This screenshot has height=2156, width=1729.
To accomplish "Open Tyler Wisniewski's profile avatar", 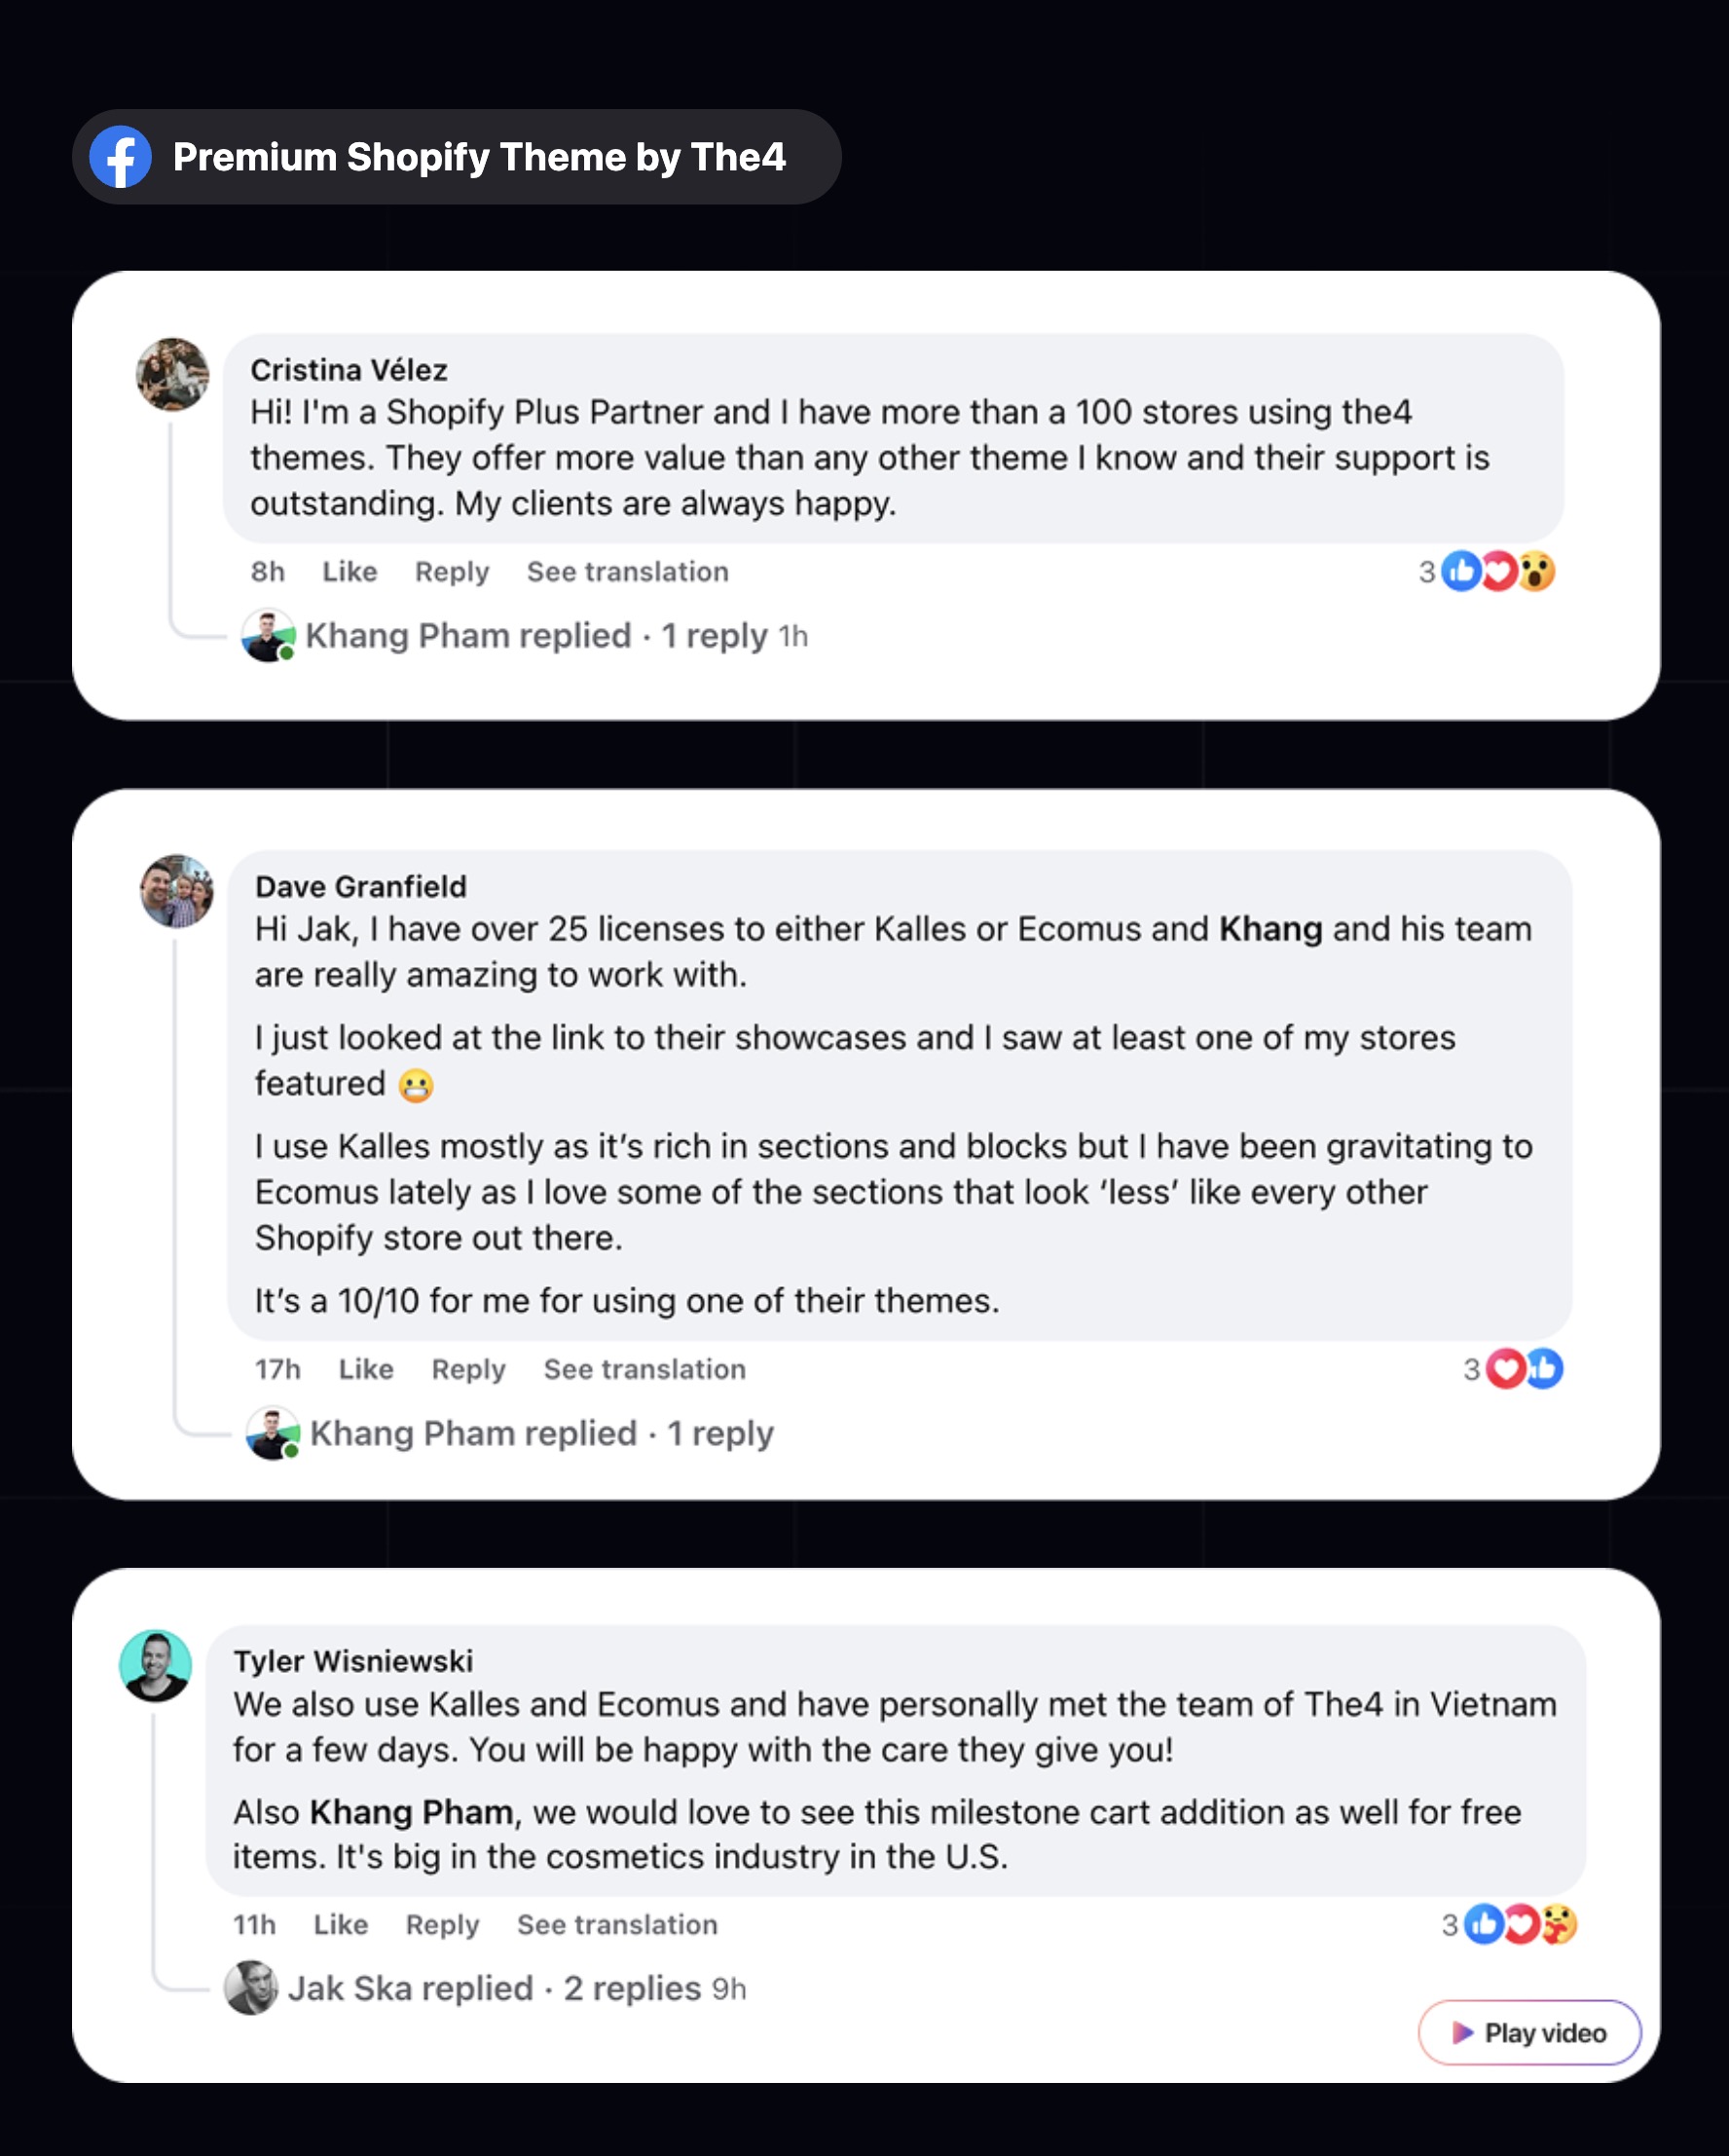I will coord(156,1665).
